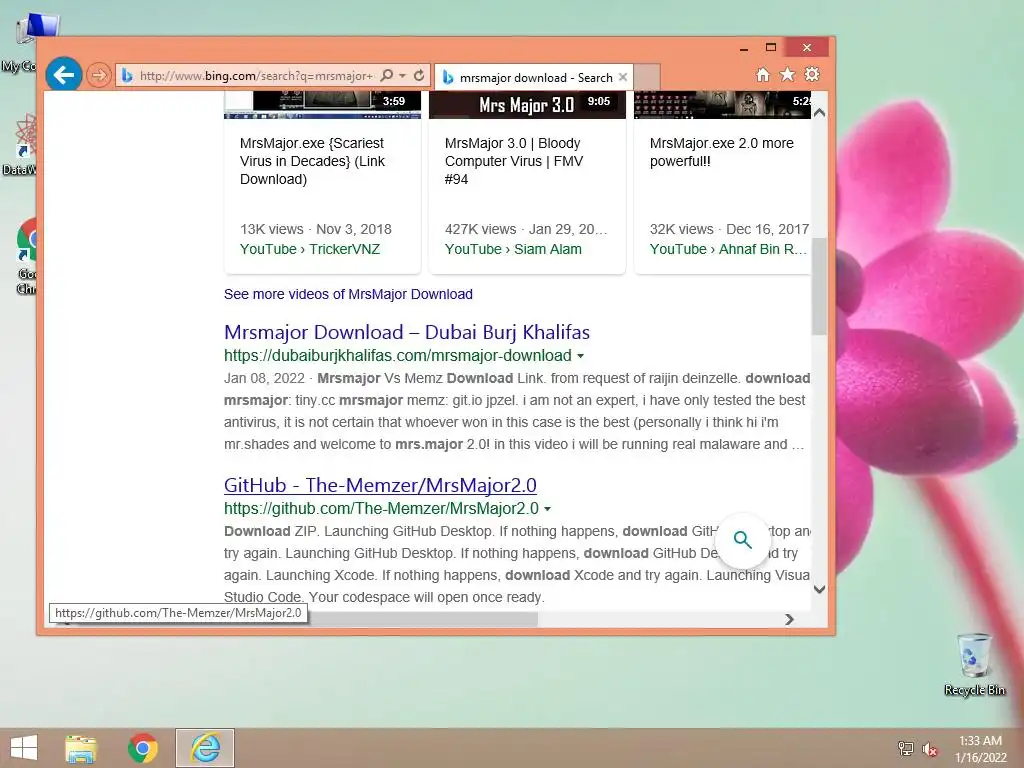Open the Mrs Major 3.0 video thumbnail

point(527,104)
